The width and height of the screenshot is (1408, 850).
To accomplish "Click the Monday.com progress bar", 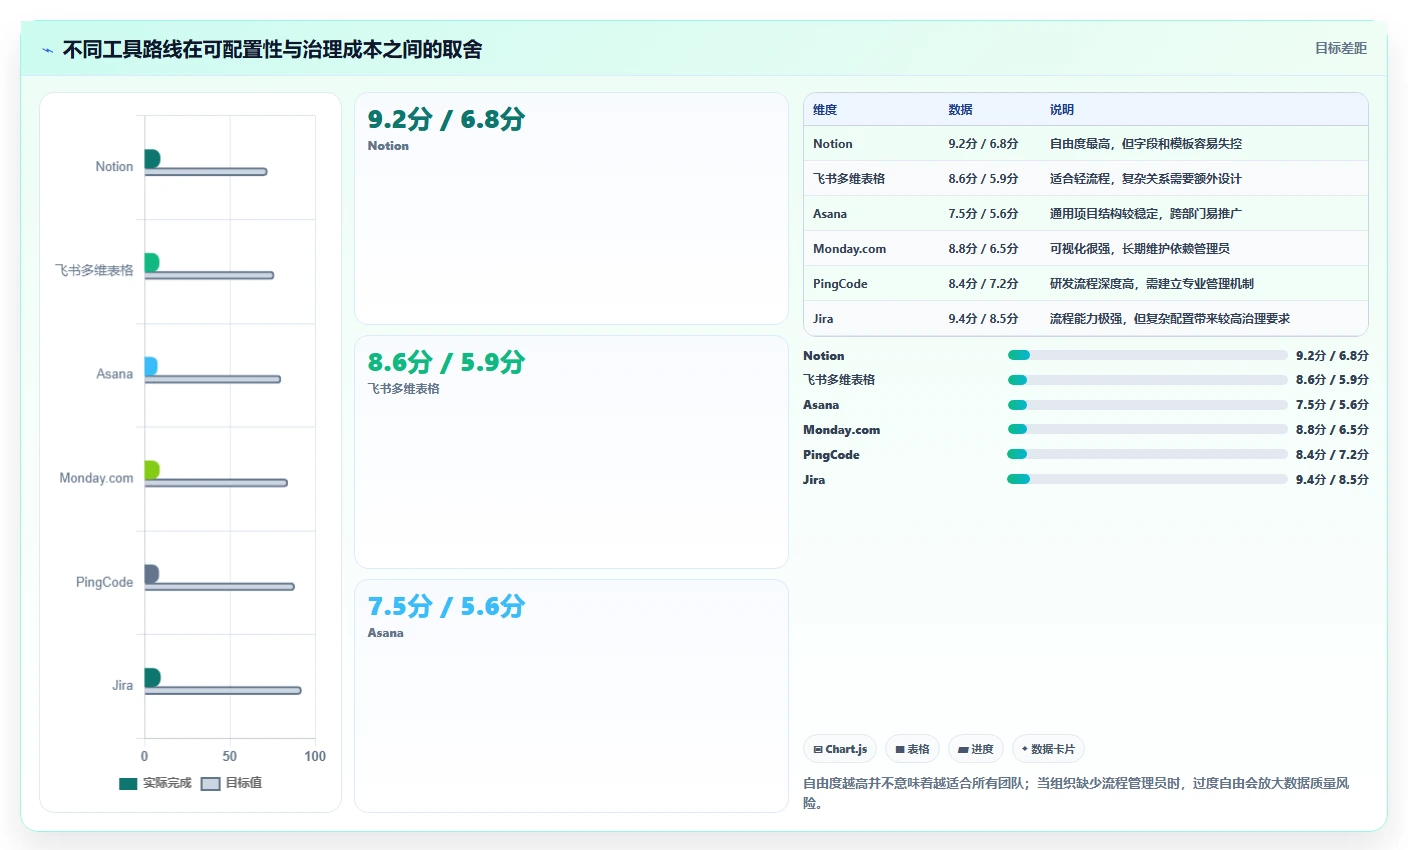I will pyautogui.click(x=1148, y=429).
